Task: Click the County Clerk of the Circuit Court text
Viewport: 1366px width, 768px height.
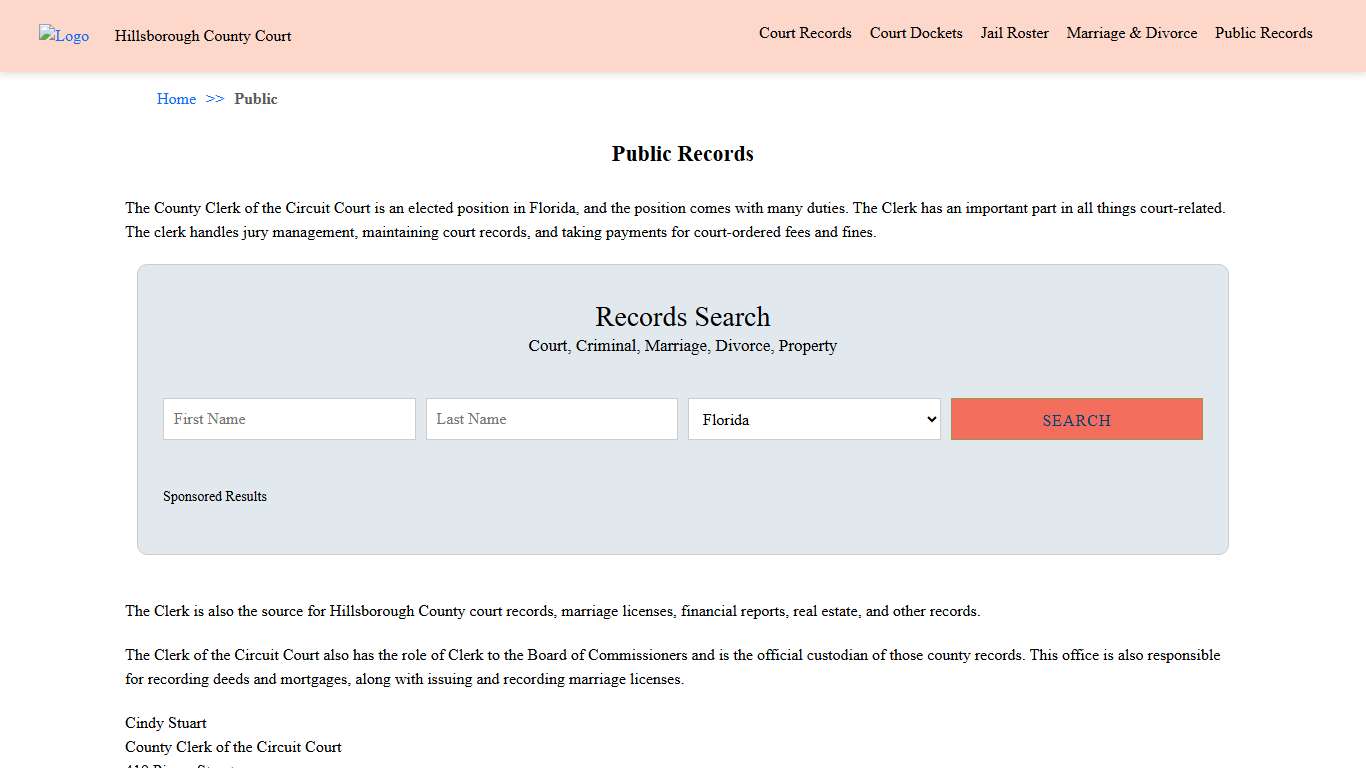Action: coord(233,747)
